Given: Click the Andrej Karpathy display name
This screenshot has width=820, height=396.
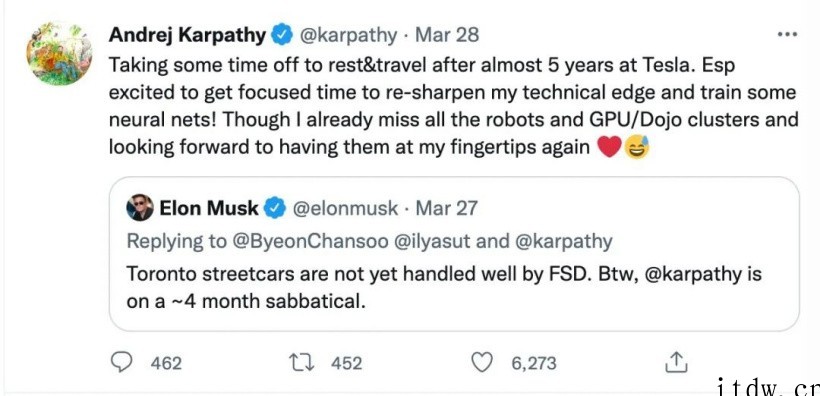Looking at the screenshot, I should pos(188,35).
